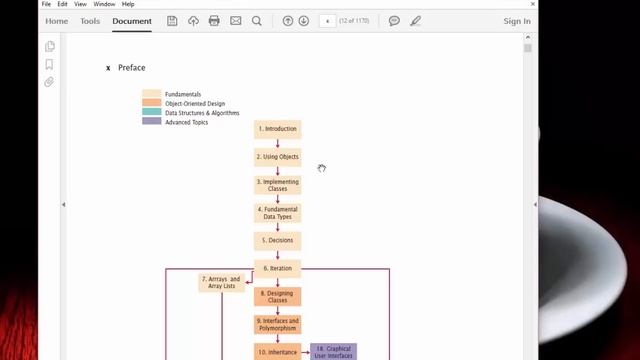This screenshot has height=360, width=640.
Task: Click the '18. Graphical User Interfaces' box
Action: (333, 352)
